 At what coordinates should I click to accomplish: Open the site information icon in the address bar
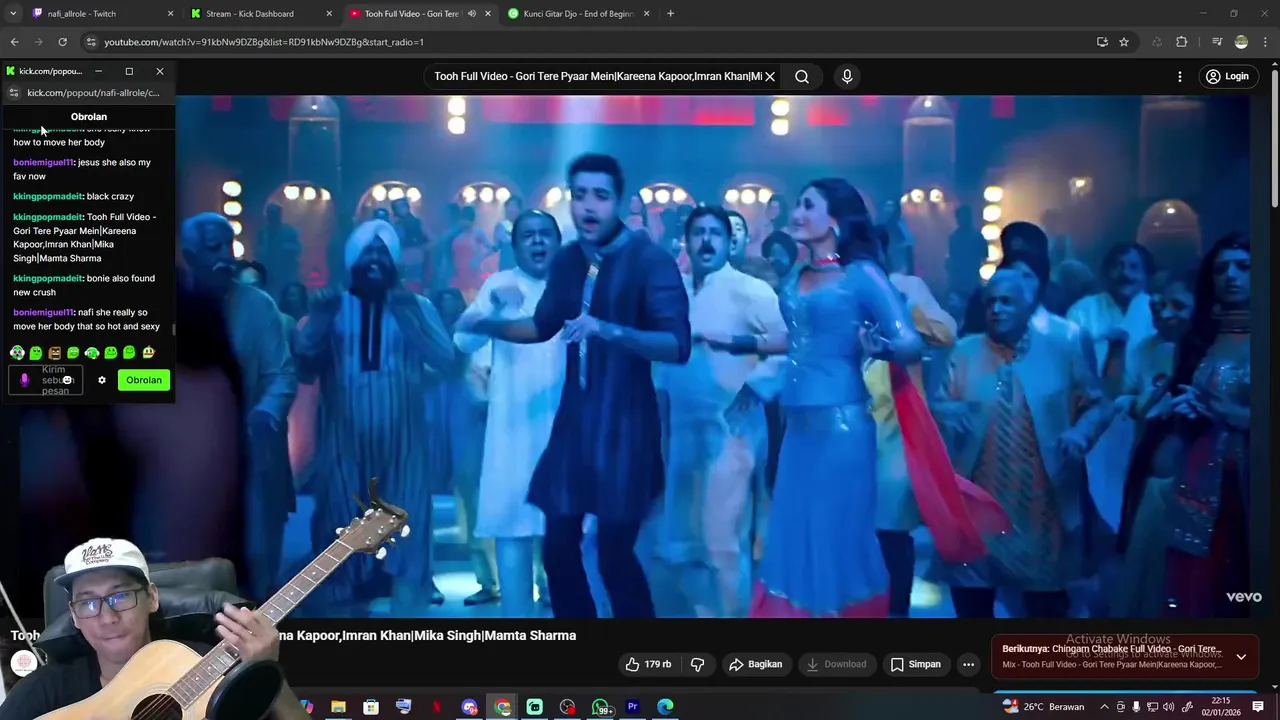pos(91,42)
